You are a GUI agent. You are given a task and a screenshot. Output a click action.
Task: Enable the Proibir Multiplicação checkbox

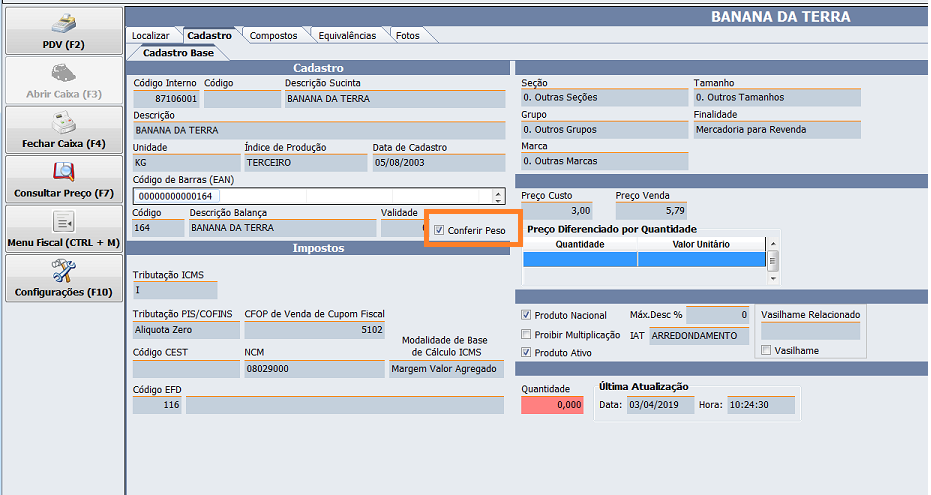click(527, 334)
